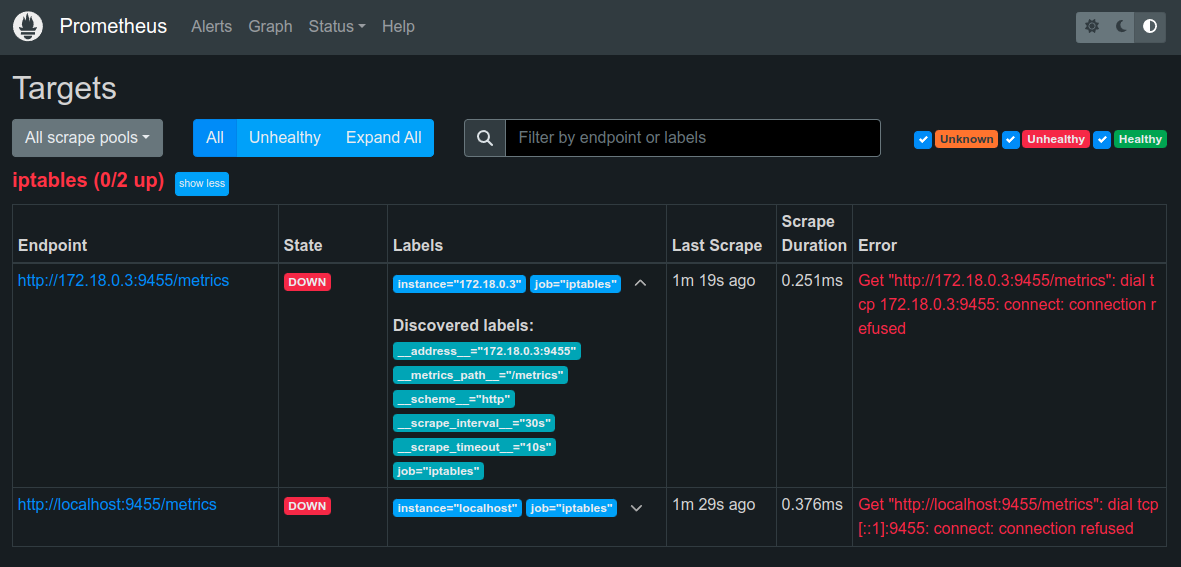Image resolution: width=1181 pixels, height=567 pixels.
Task: Click the 0.251ms scrape duration value
Action: [812, 281]
